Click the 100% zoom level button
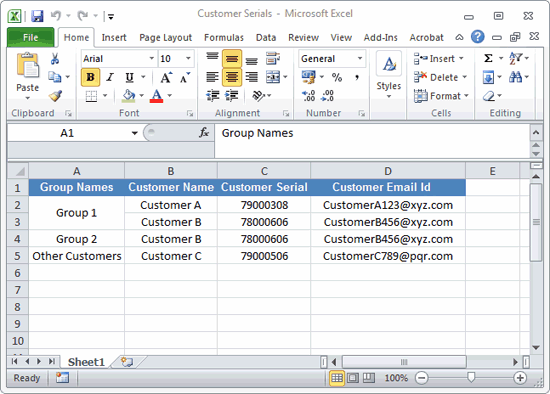The image size is (550, 394). point(396,378)
